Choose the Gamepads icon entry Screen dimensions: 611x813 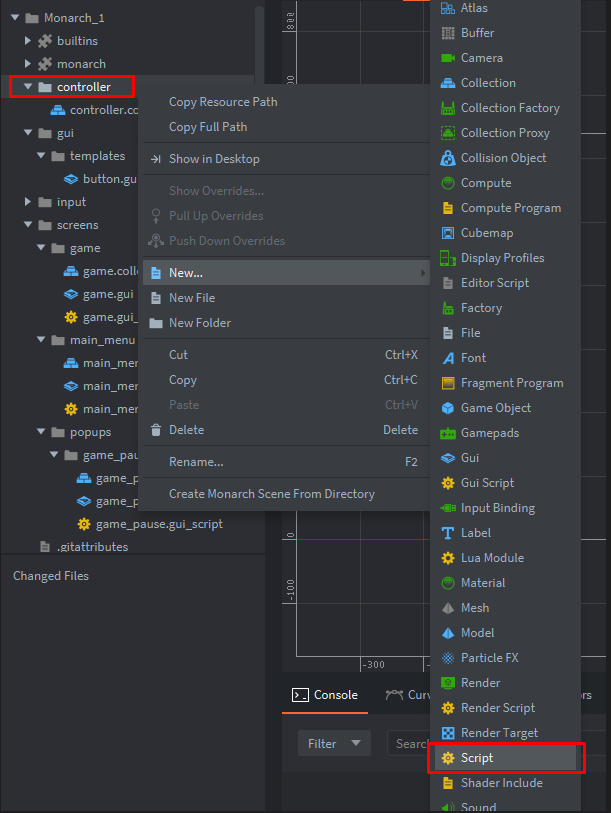pos(447,433)
